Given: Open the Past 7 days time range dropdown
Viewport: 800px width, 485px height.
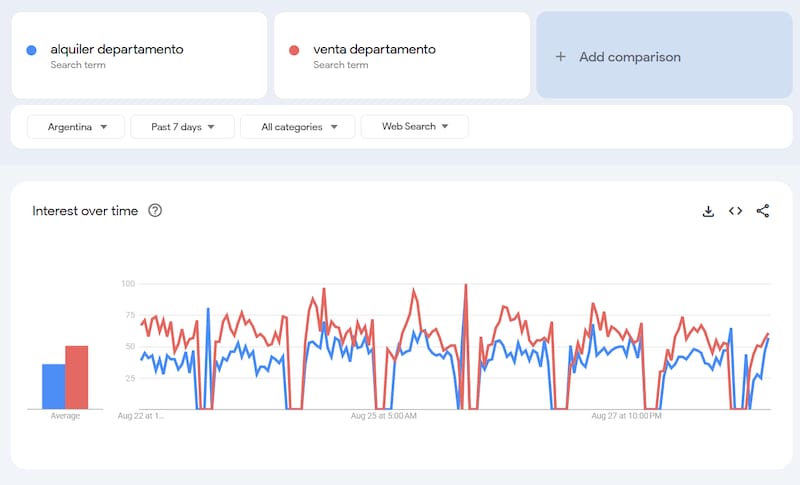Looking at the screenshot, I should point(182,127).
